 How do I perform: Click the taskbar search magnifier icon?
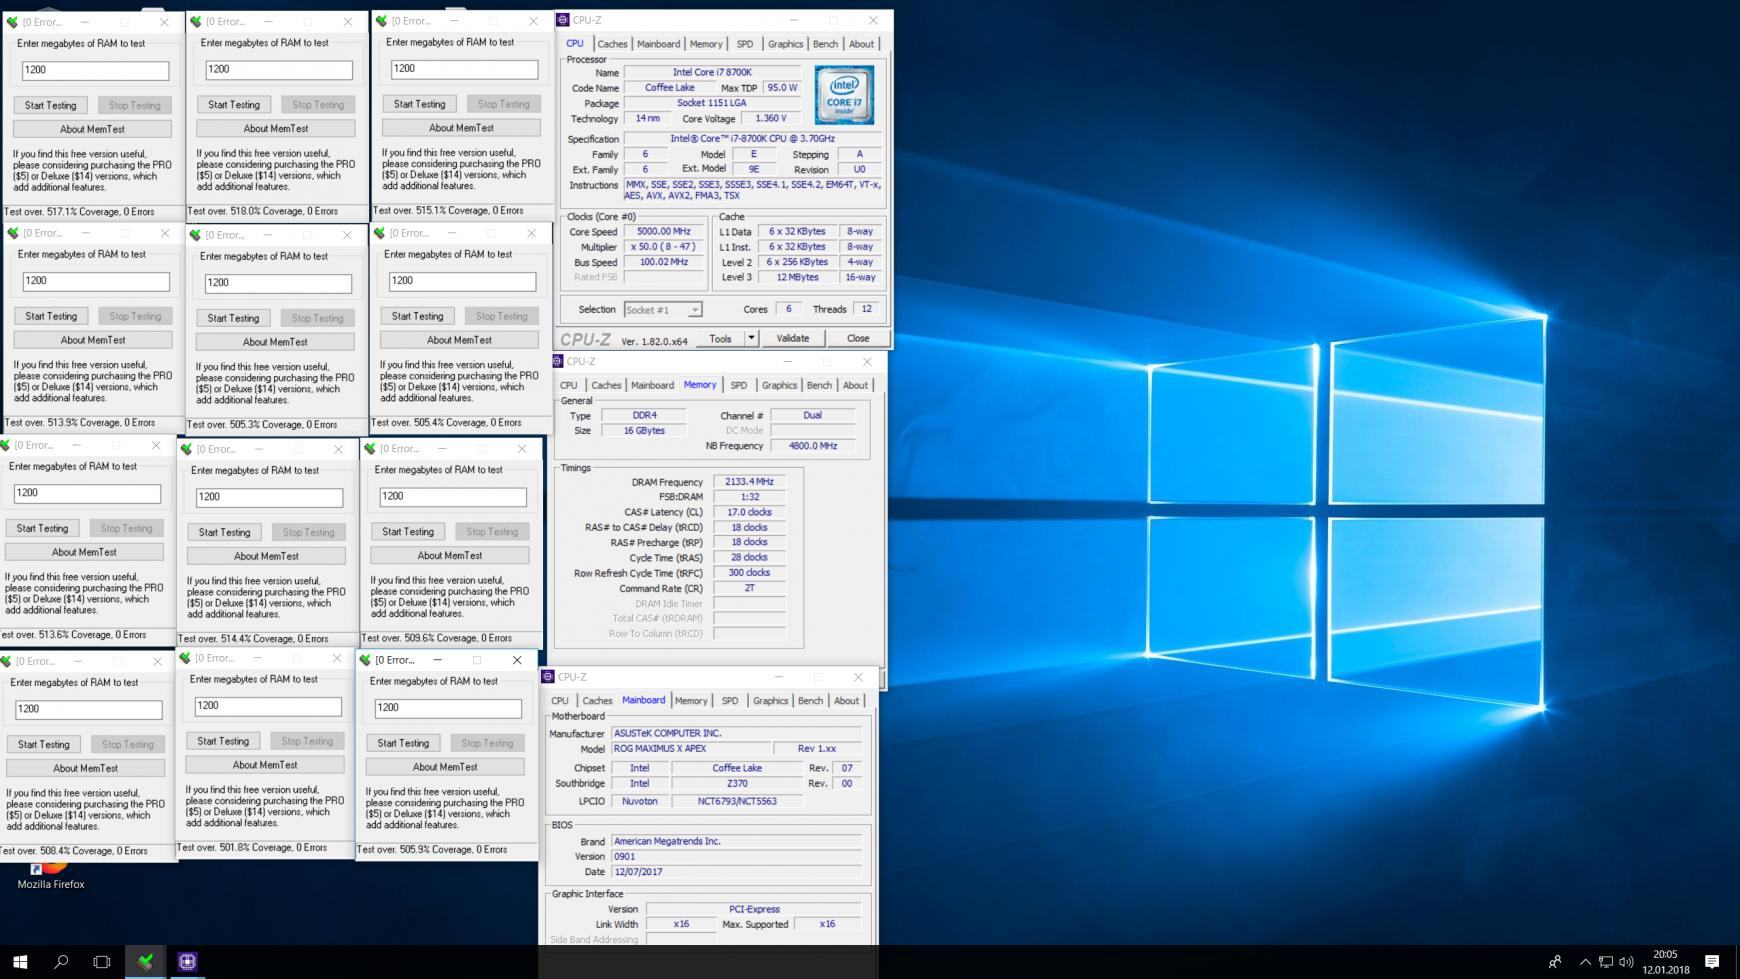pos(61,961)
